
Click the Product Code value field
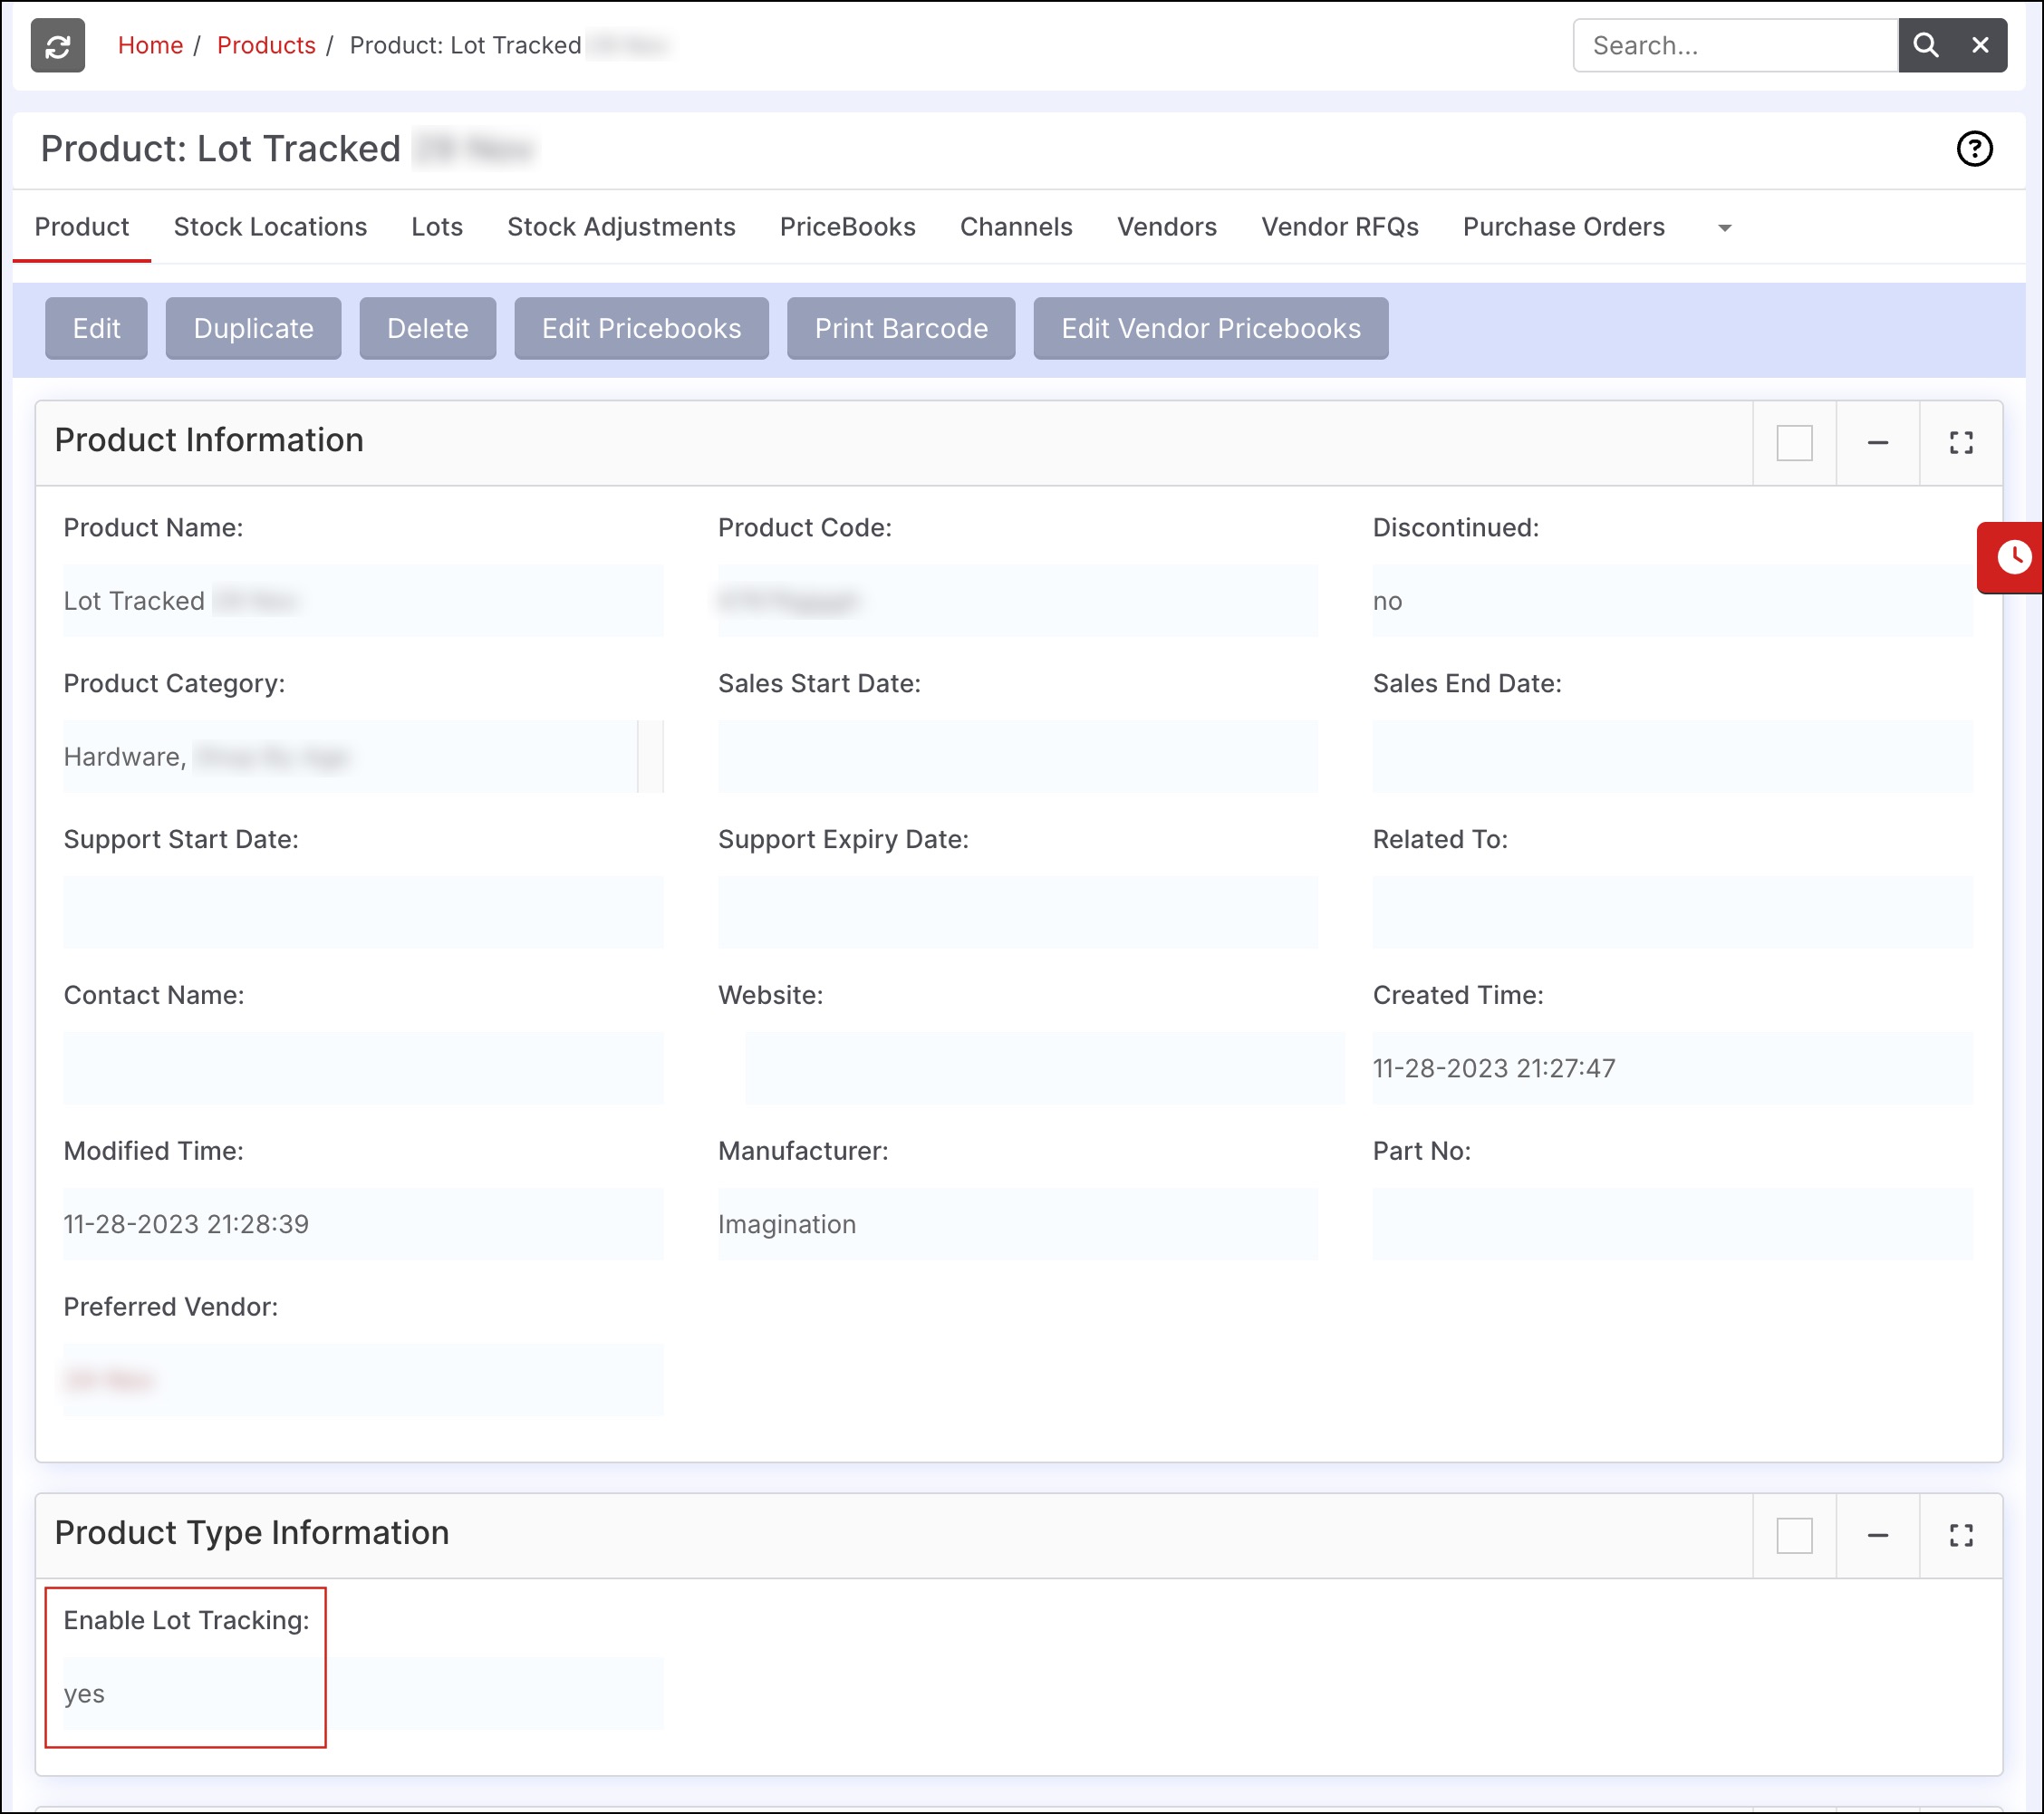1017,601
